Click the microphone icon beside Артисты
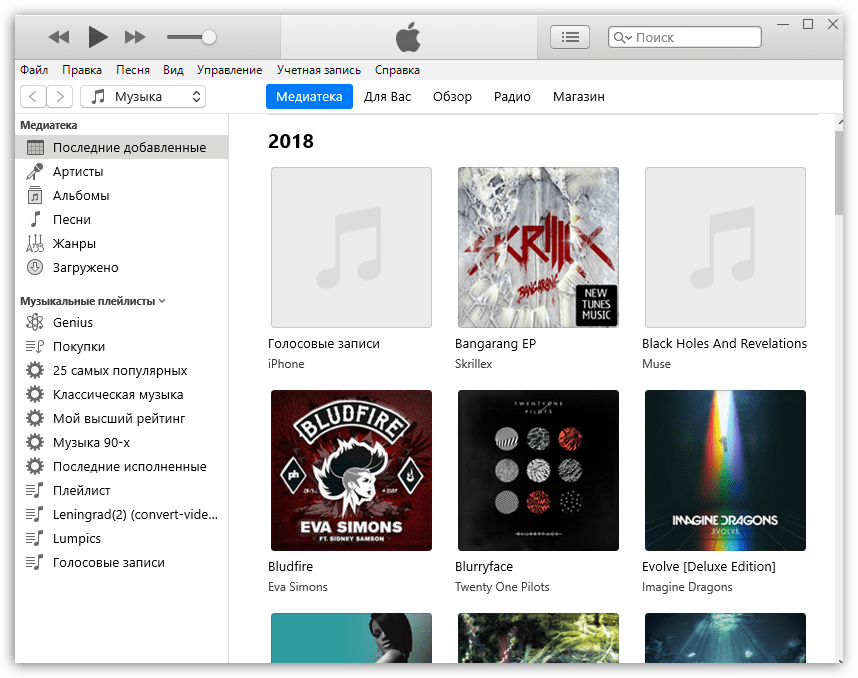This screenshot has width=858, height=678. 35,171
